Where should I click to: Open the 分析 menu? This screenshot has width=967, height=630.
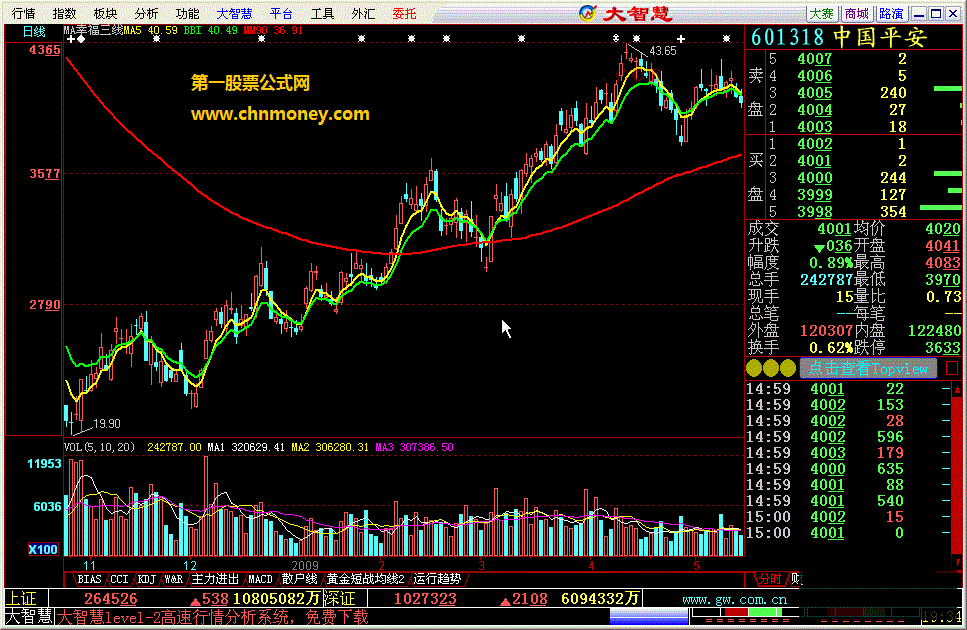tap(146, 13)
